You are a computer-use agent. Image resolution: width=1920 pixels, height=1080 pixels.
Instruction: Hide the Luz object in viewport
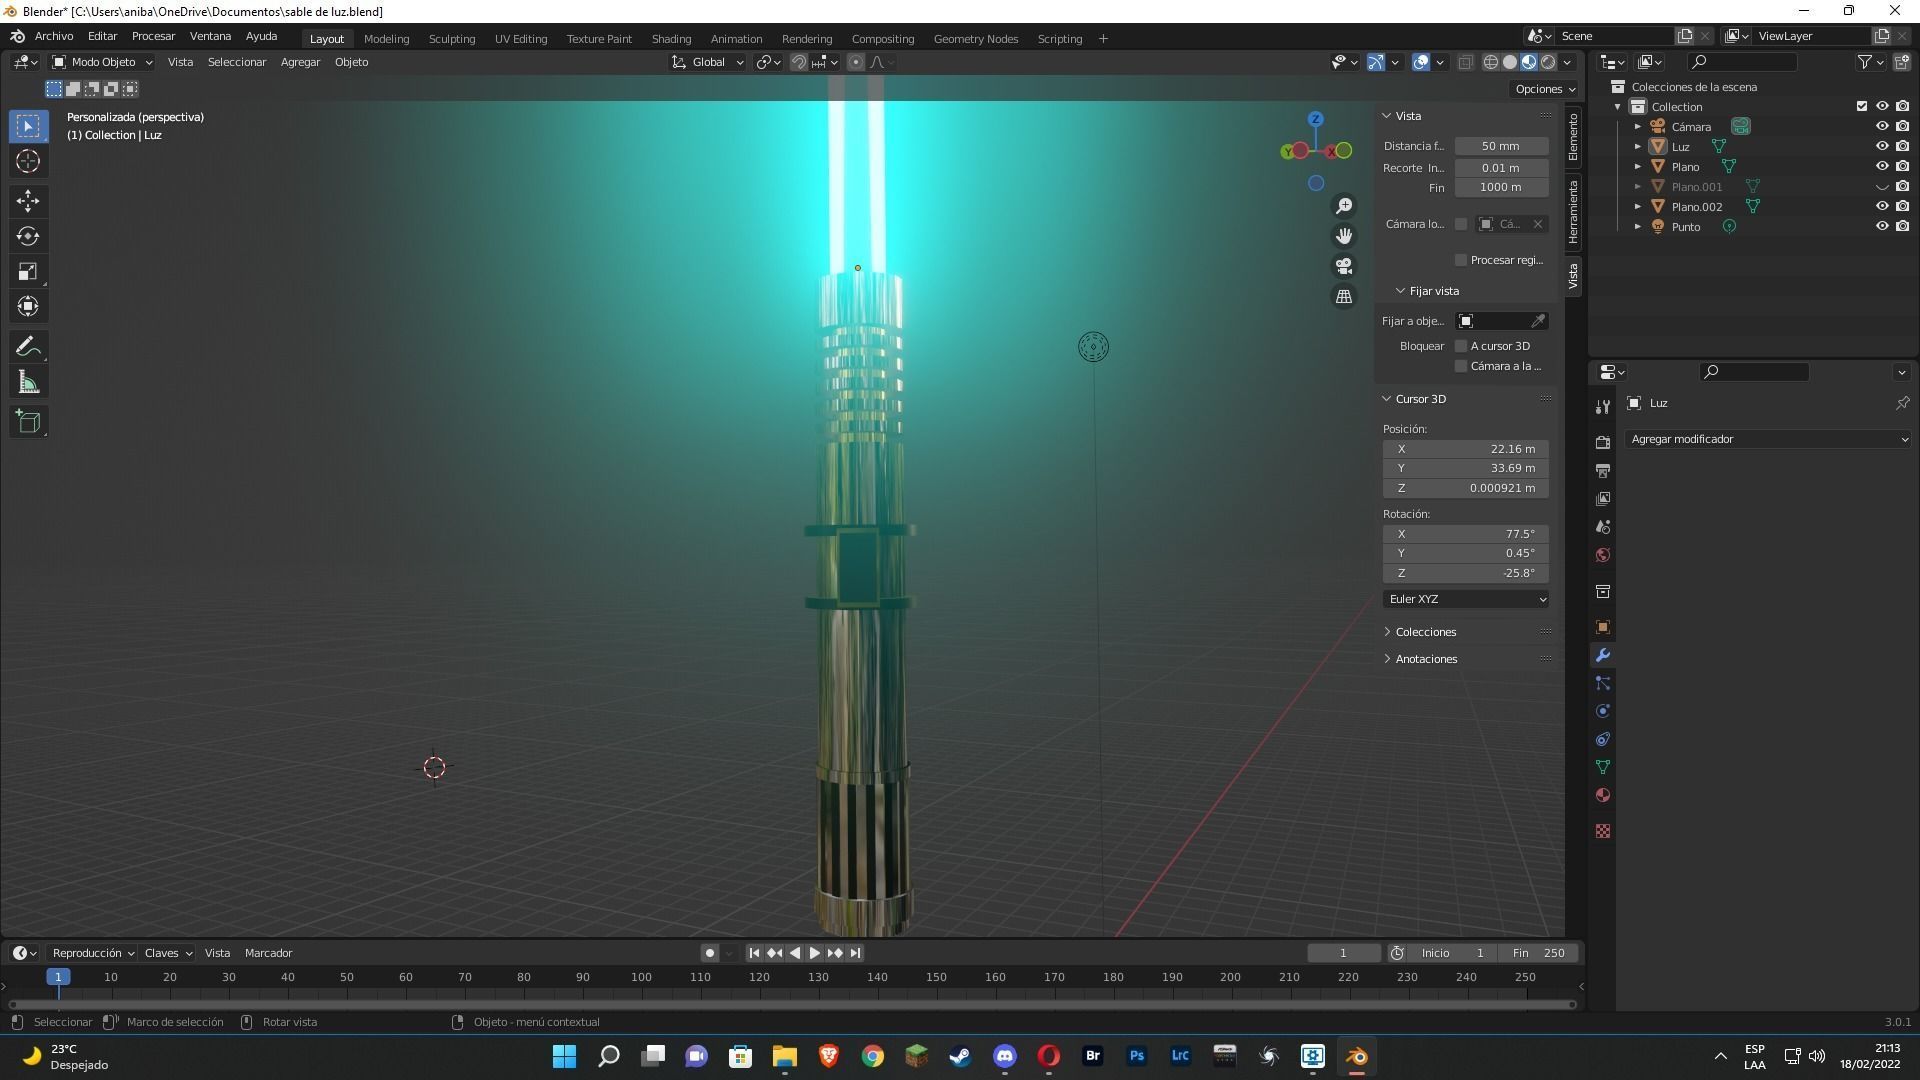(x=1882, y=147)
